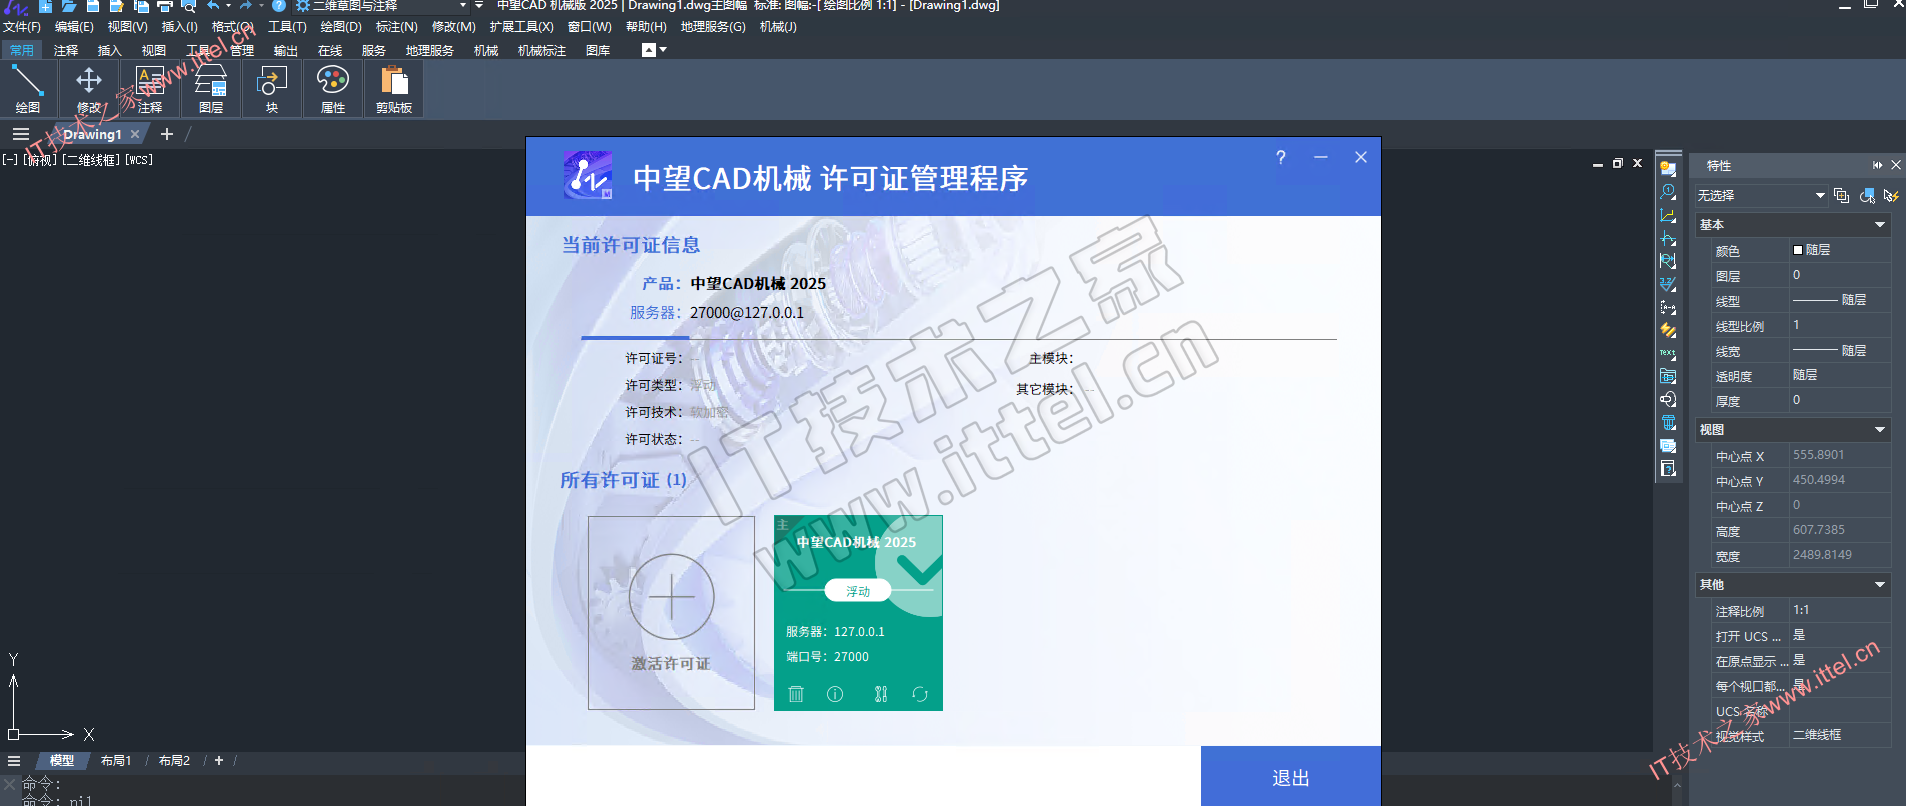Viewport: 1906px width, 806px height.
Task: Click the A-A section symbol icon in vertical toolbar
Action: point(1667,307)
